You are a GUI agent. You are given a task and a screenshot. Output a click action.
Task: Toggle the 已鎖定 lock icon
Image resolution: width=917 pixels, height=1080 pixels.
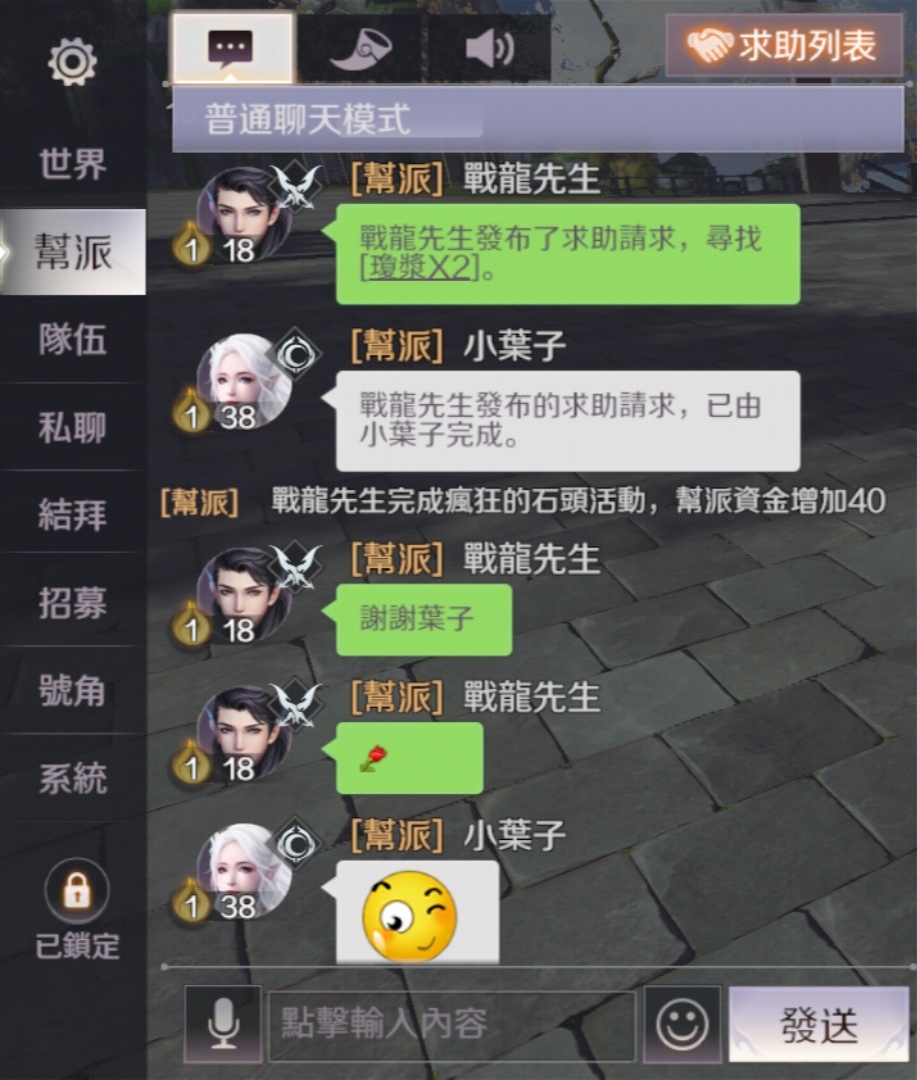coord(76,891)
